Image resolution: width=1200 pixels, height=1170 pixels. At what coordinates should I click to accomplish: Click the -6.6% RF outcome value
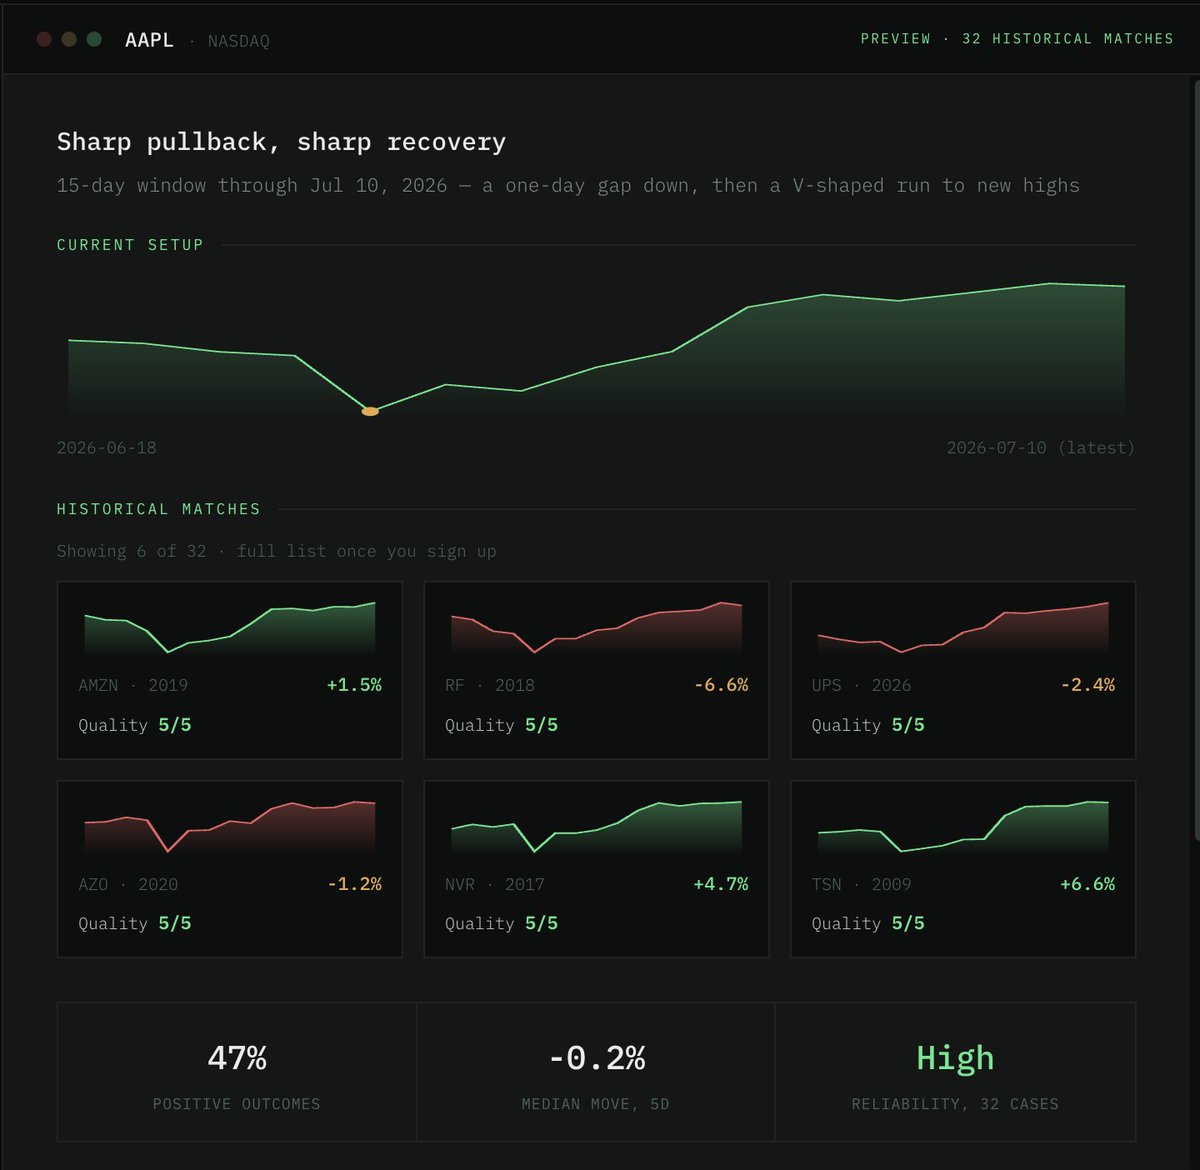coord(721,685)
